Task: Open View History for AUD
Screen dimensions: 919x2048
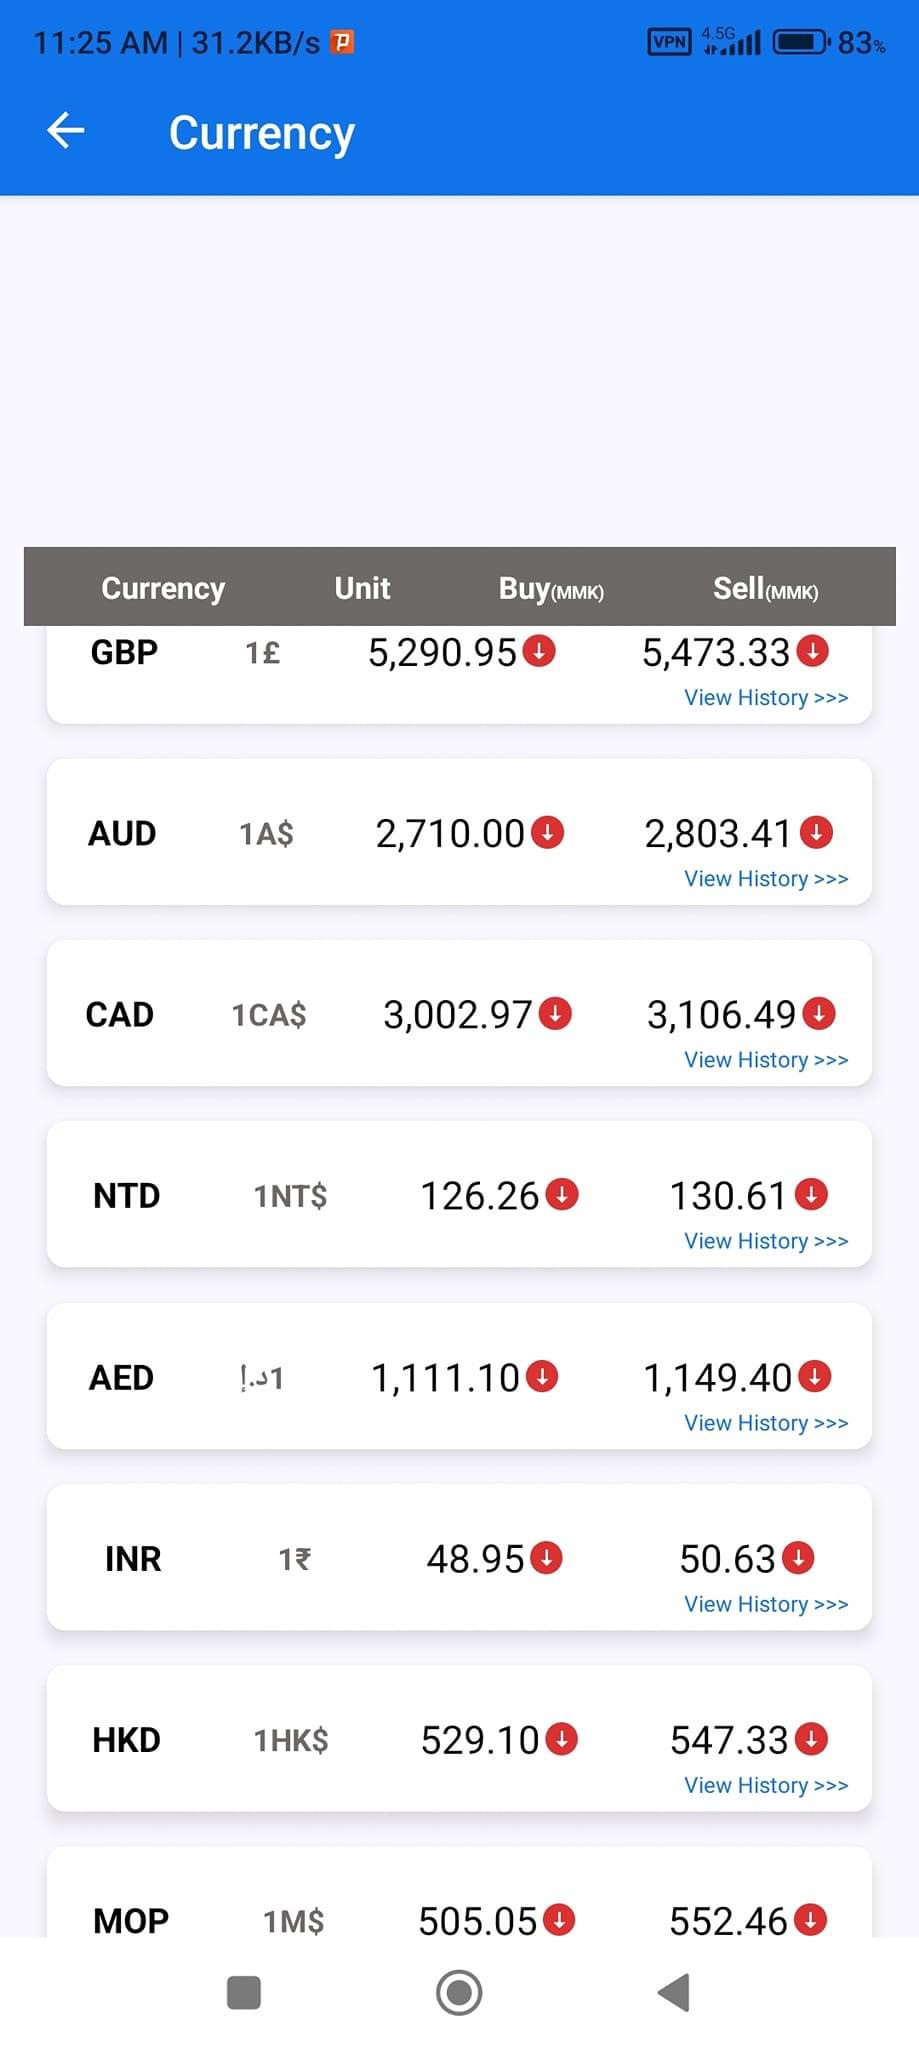Action: 766,879
